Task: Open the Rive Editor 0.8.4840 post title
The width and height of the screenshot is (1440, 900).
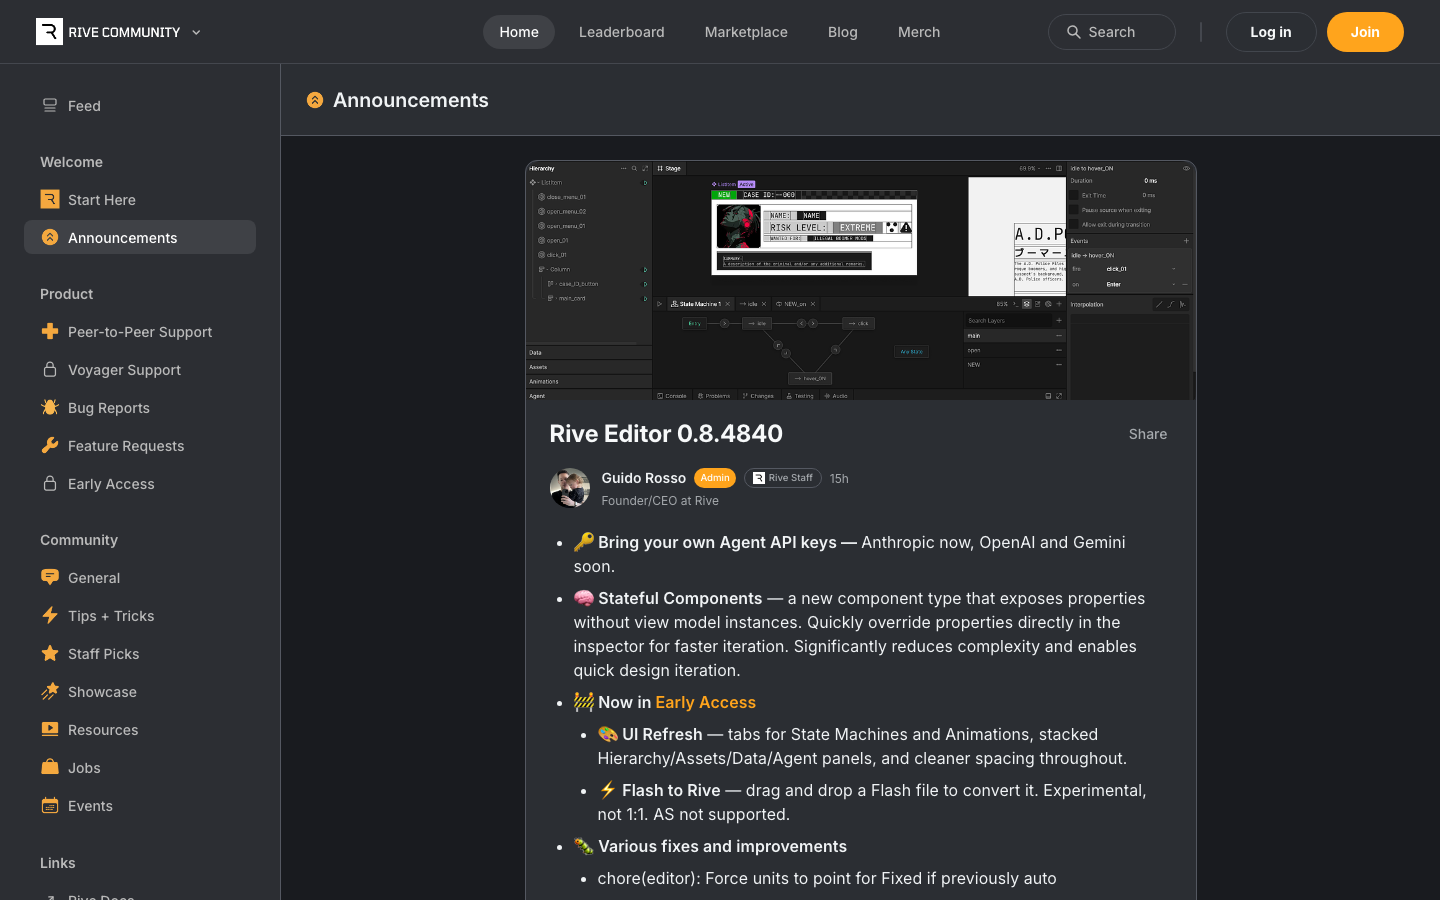Action: [666, 433]
